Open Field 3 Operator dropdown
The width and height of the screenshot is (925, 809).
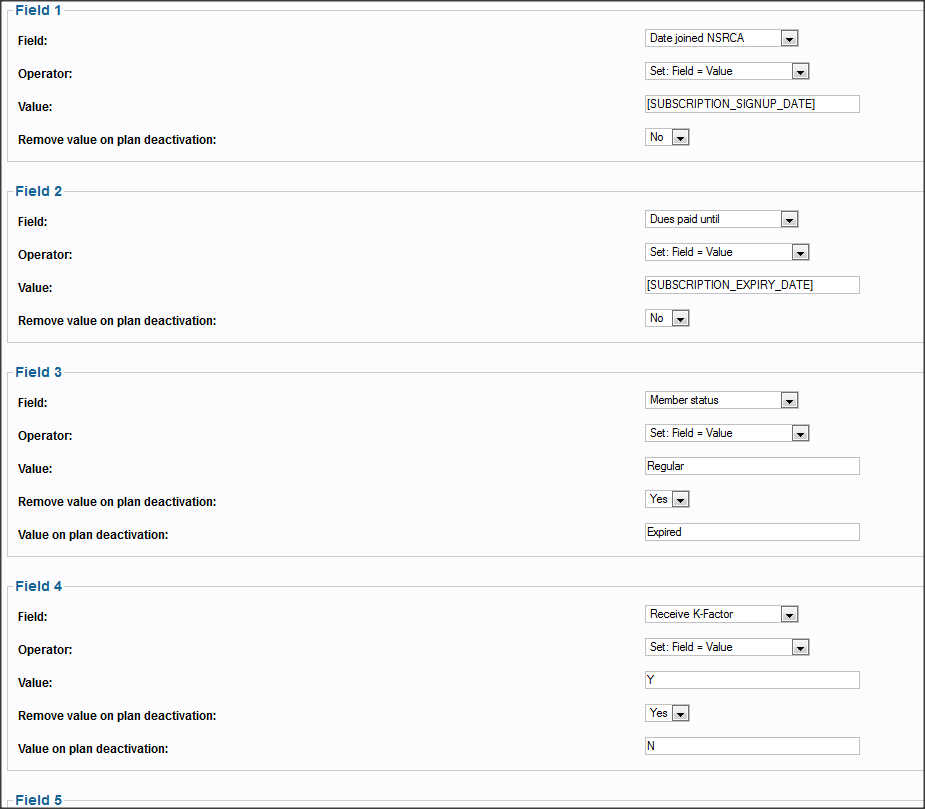727,434
